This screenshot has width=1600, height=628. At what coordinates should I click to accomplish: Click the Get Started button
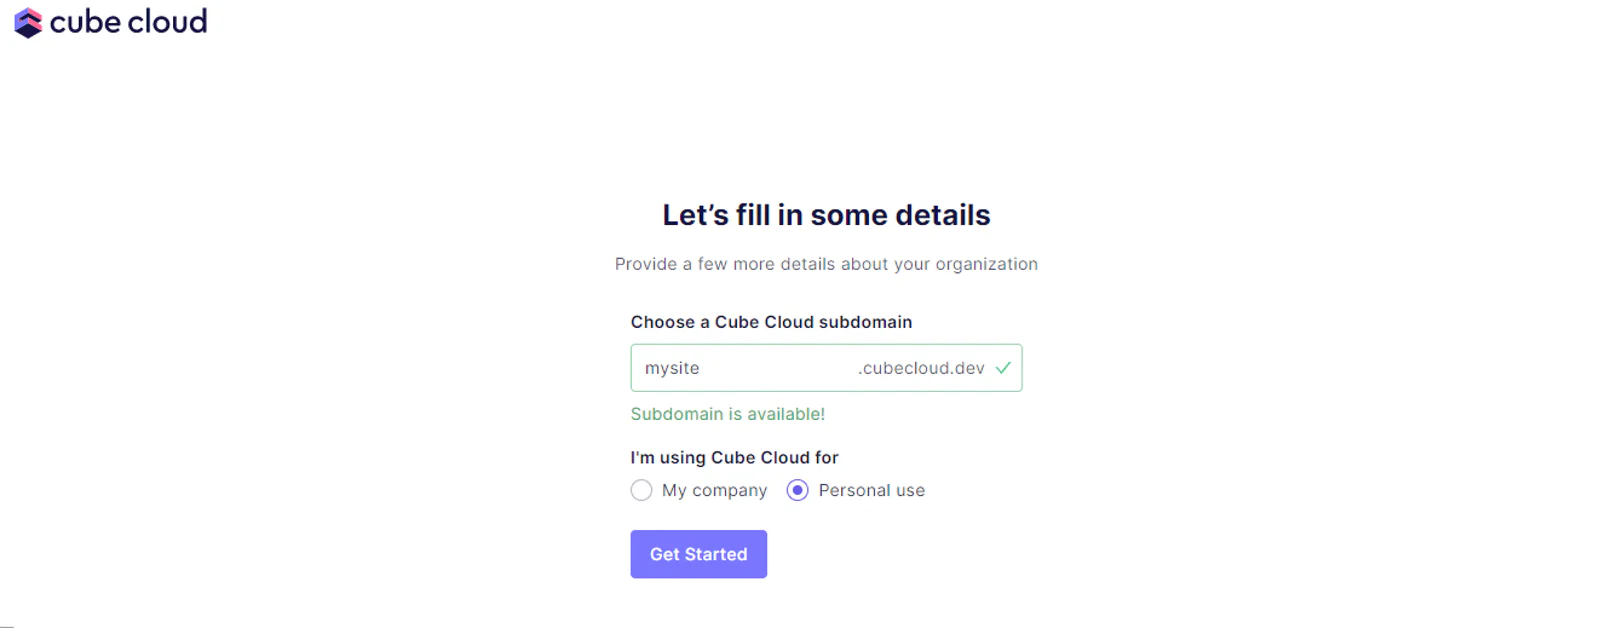click(x=698, y=554)
